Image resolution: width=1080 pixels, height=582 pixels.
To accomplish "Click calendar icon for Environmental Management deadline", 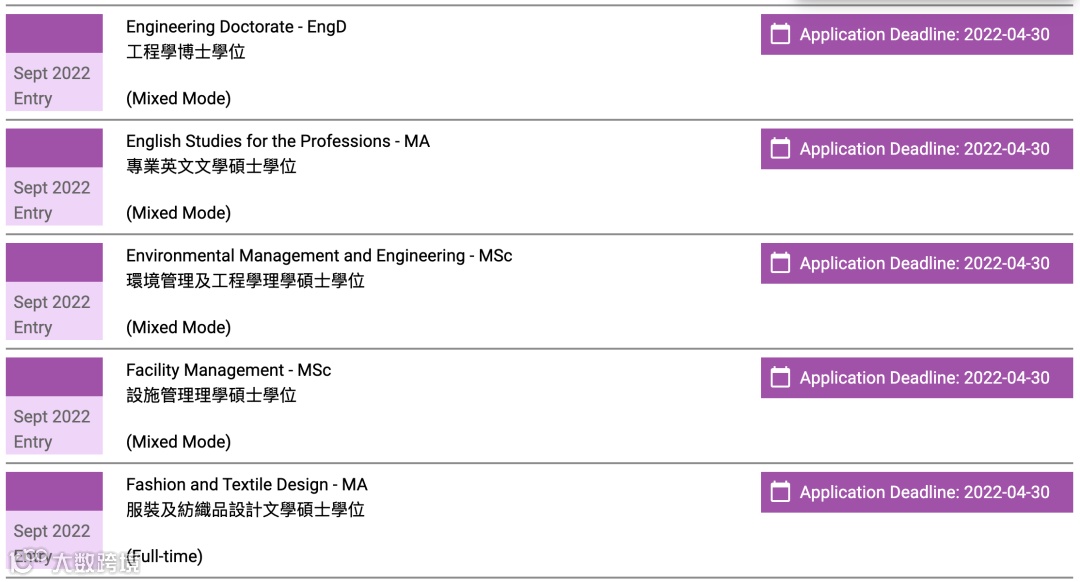I will [x=781, y=263].
